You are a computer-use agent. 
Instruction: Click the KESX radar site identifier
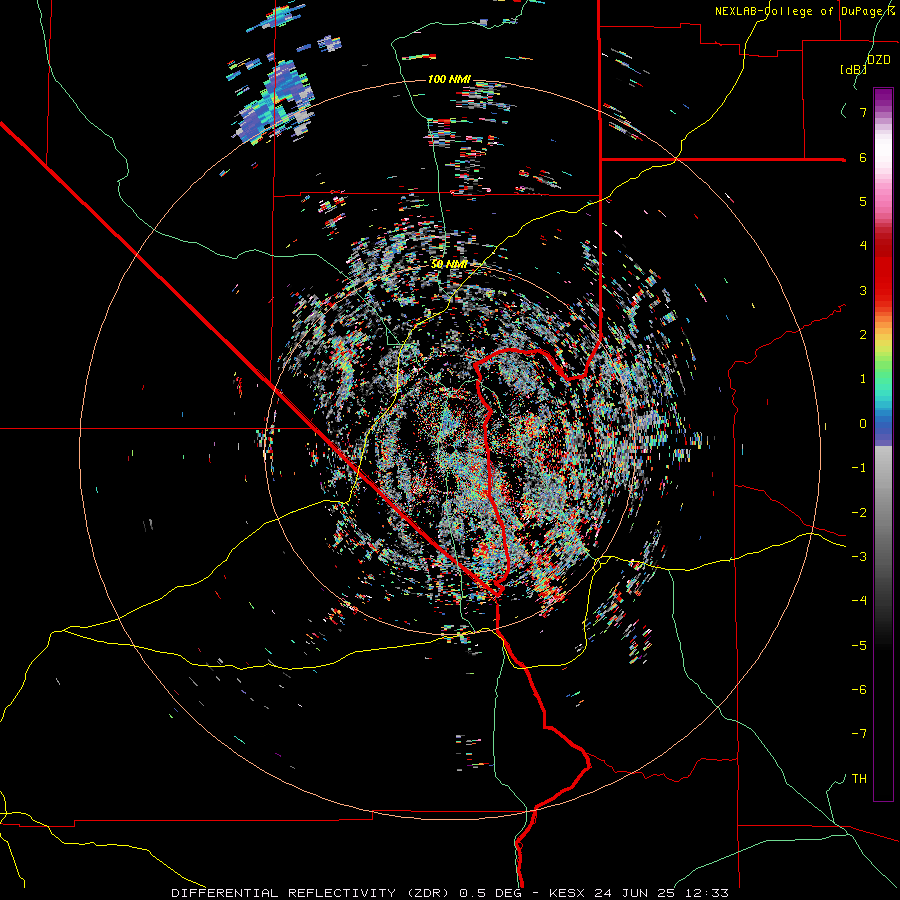[568, 893]
